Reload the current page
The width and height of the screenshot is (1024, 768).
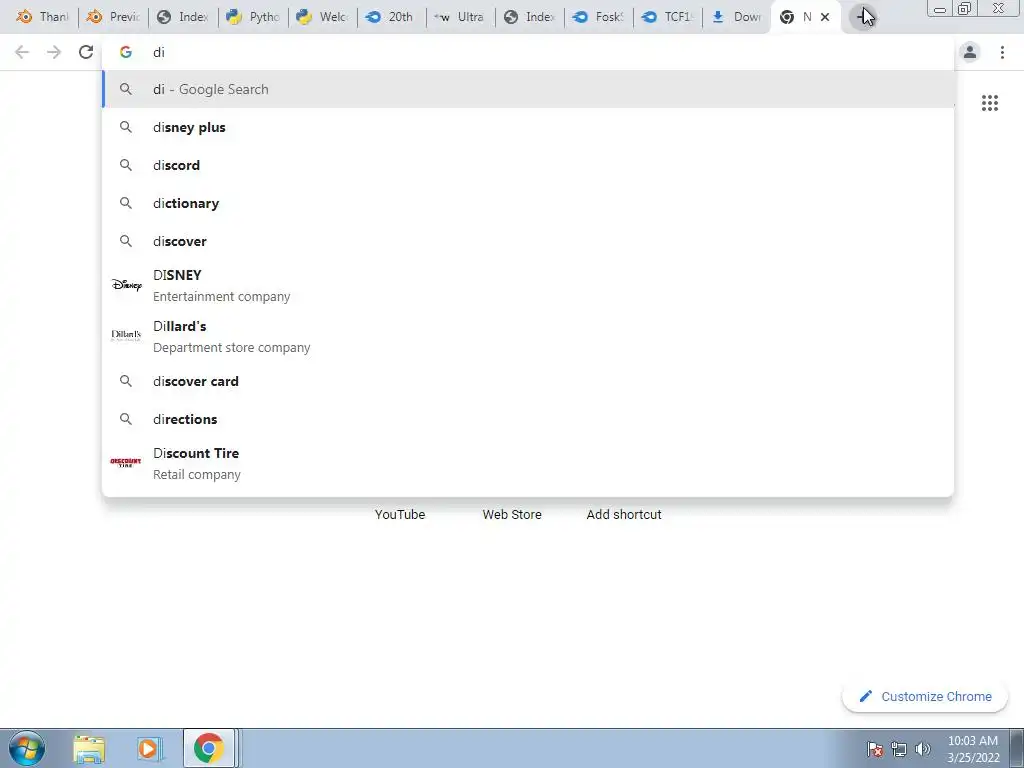click(x=86, y=52)
